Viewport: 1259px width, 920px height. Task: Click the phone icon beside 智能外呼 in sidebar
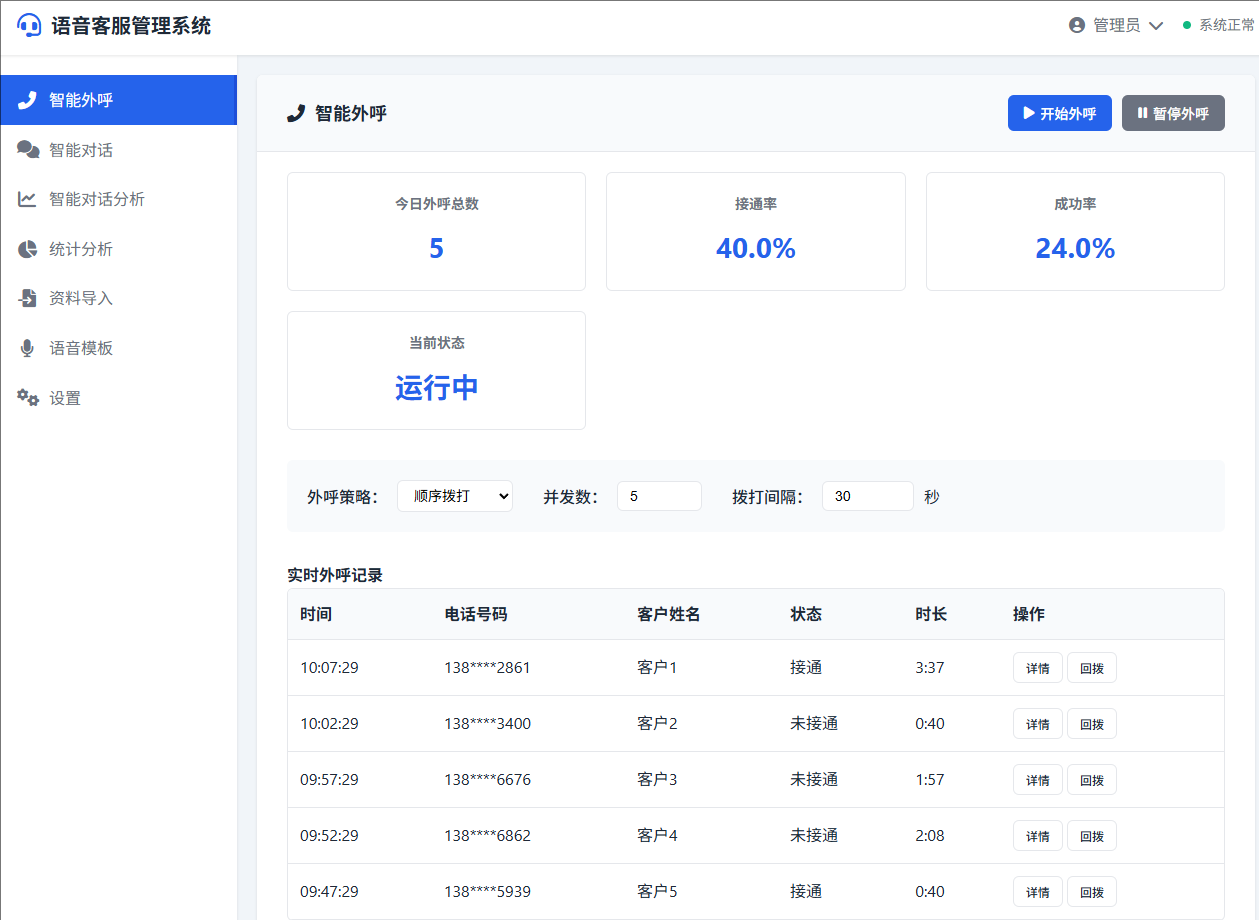pos(28,100)
